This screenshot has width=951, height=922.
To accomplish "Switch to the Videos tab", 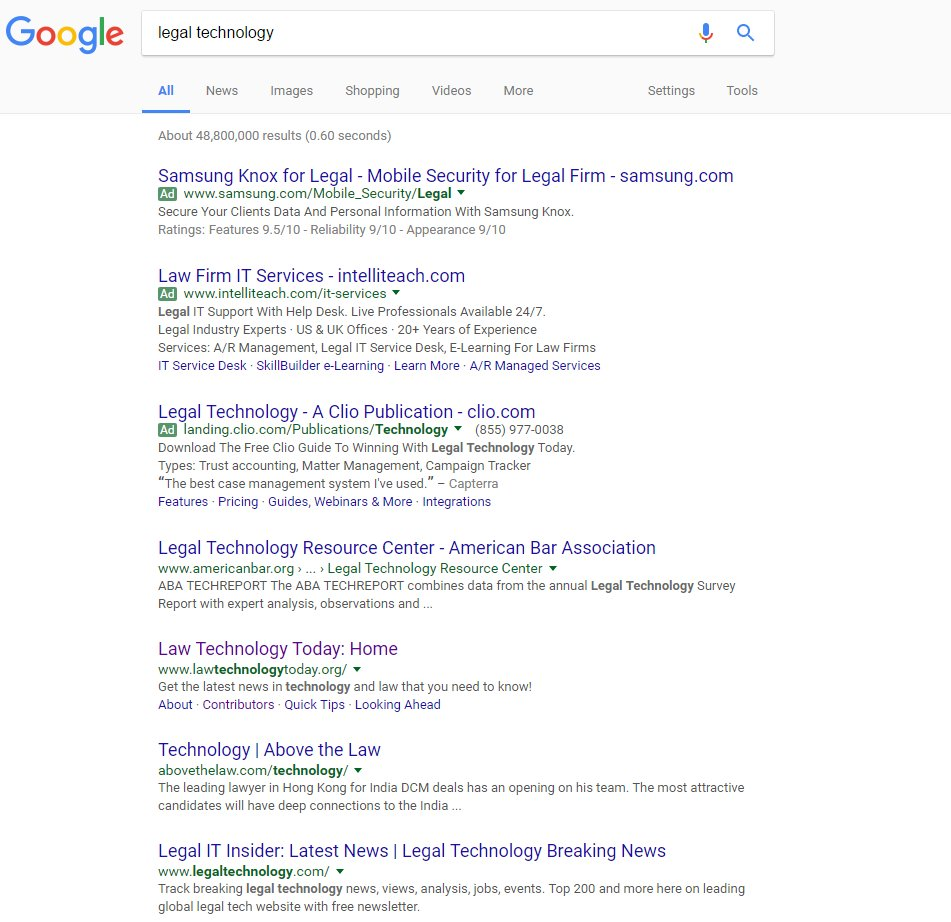I will (451, 91).
